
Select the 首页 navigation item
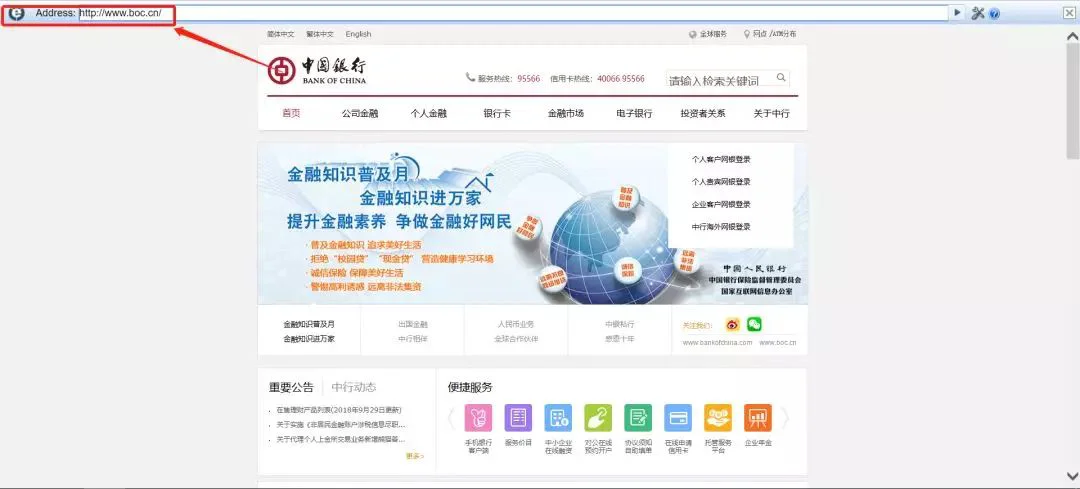[x=291, y=113]
